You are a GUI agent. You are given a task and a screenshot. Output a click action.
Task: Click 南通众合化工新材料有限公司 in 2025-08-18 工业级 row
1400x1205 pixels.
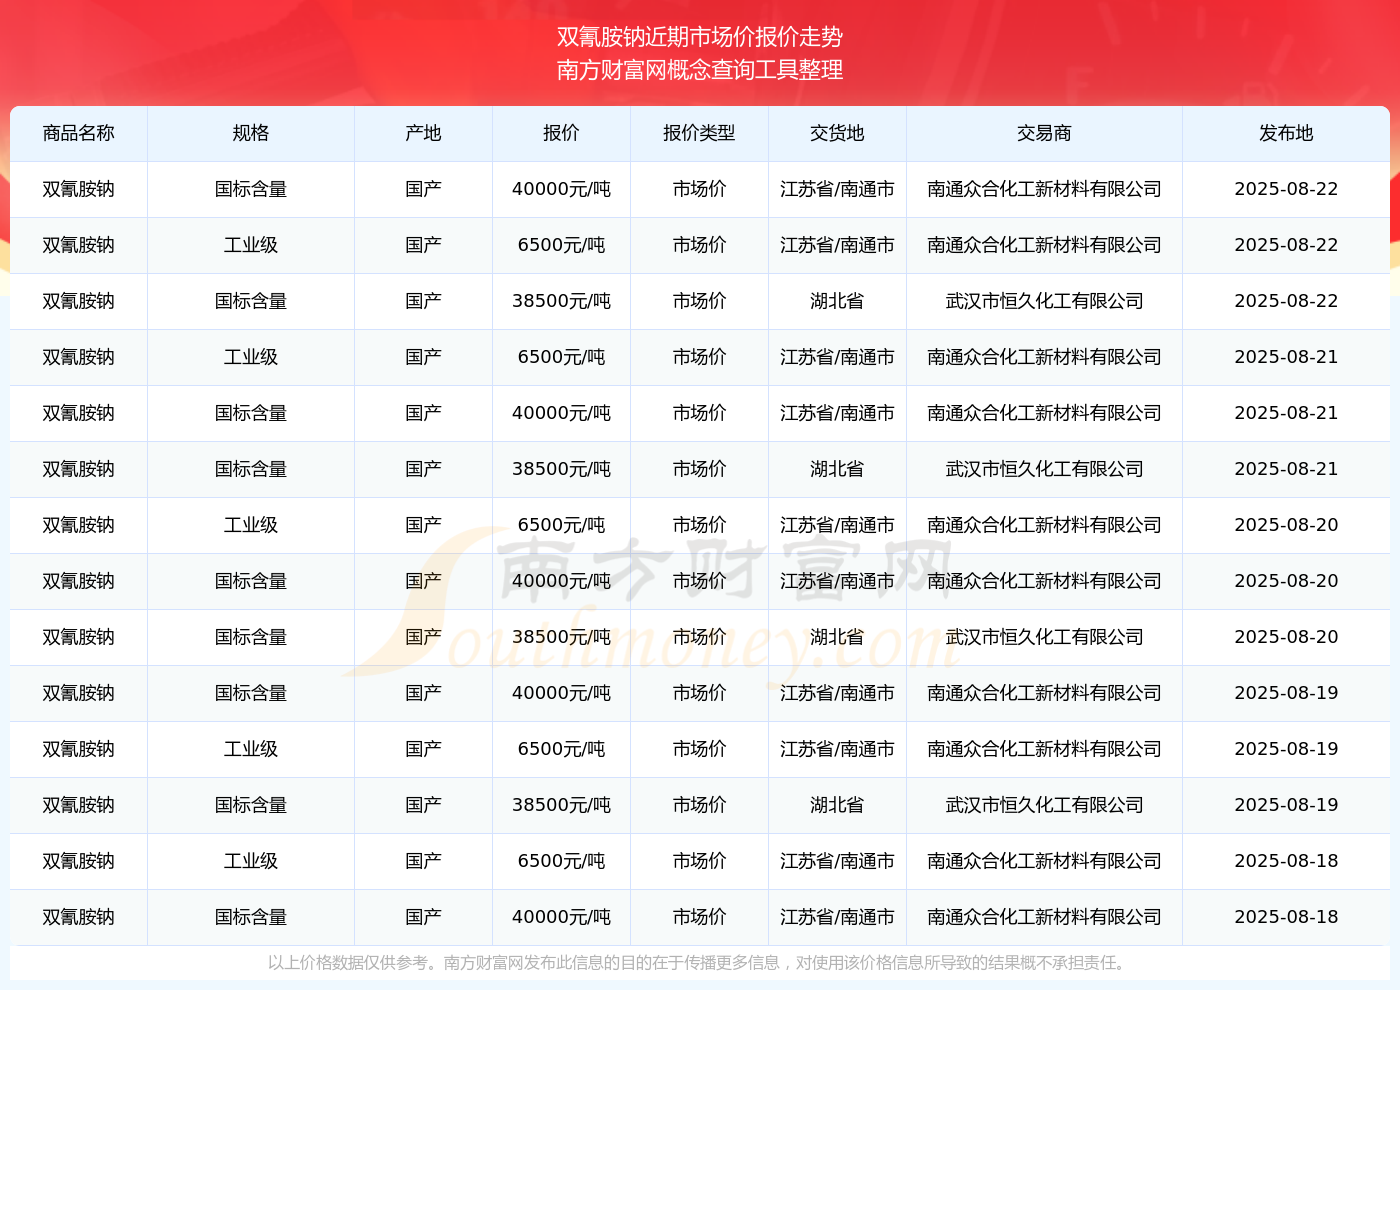click(x=1044, y=861)
